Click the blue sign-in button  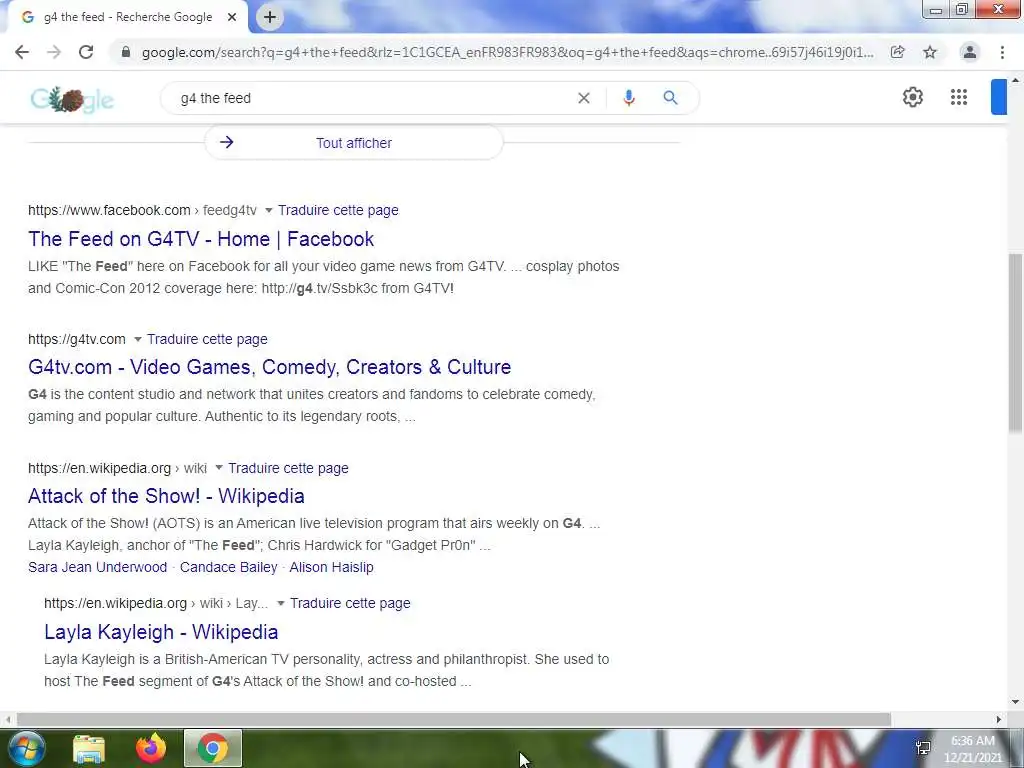(999, 97)
